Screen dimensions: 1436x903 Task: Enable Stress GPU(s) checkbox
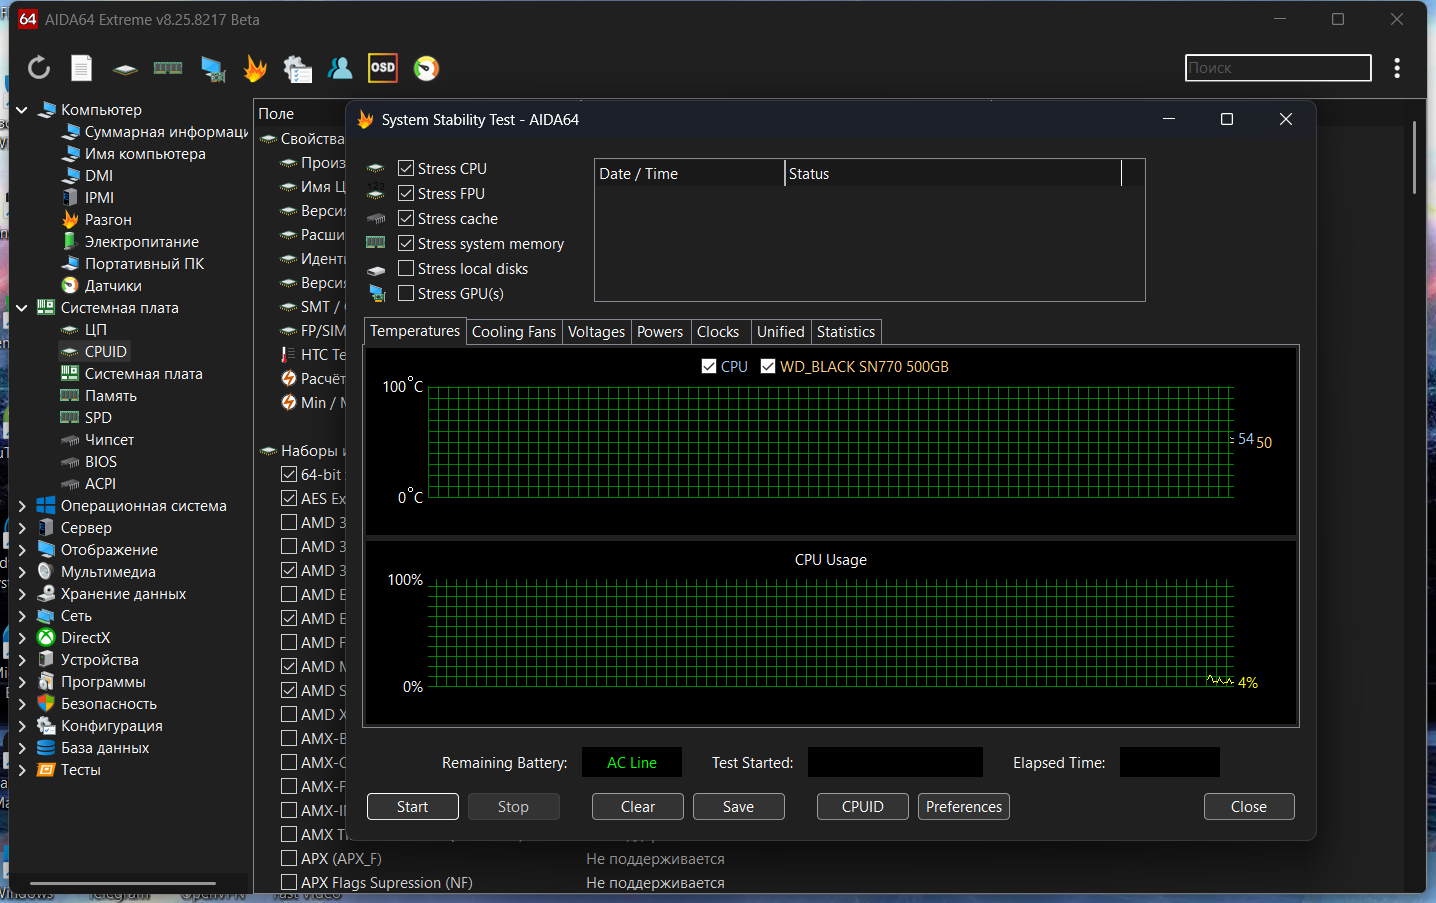[x=406, y=294]
